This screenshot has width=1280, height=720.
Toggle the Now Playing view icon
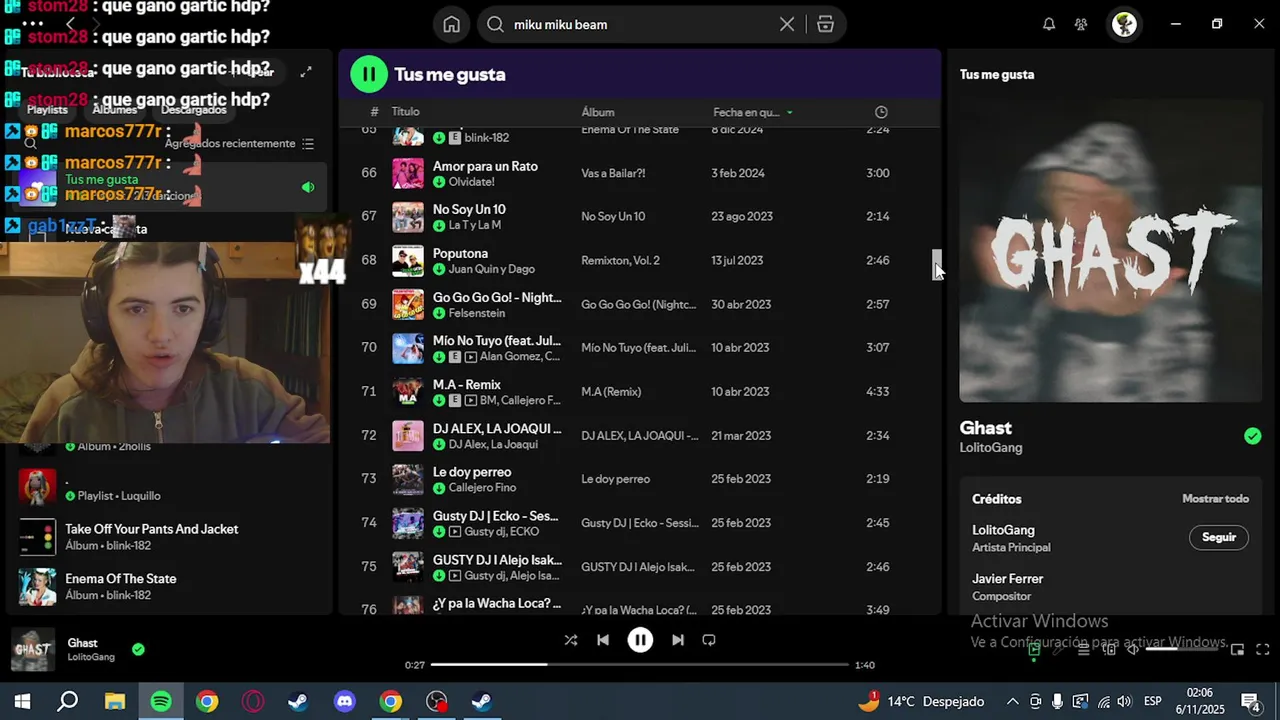tap(1035, 649)
